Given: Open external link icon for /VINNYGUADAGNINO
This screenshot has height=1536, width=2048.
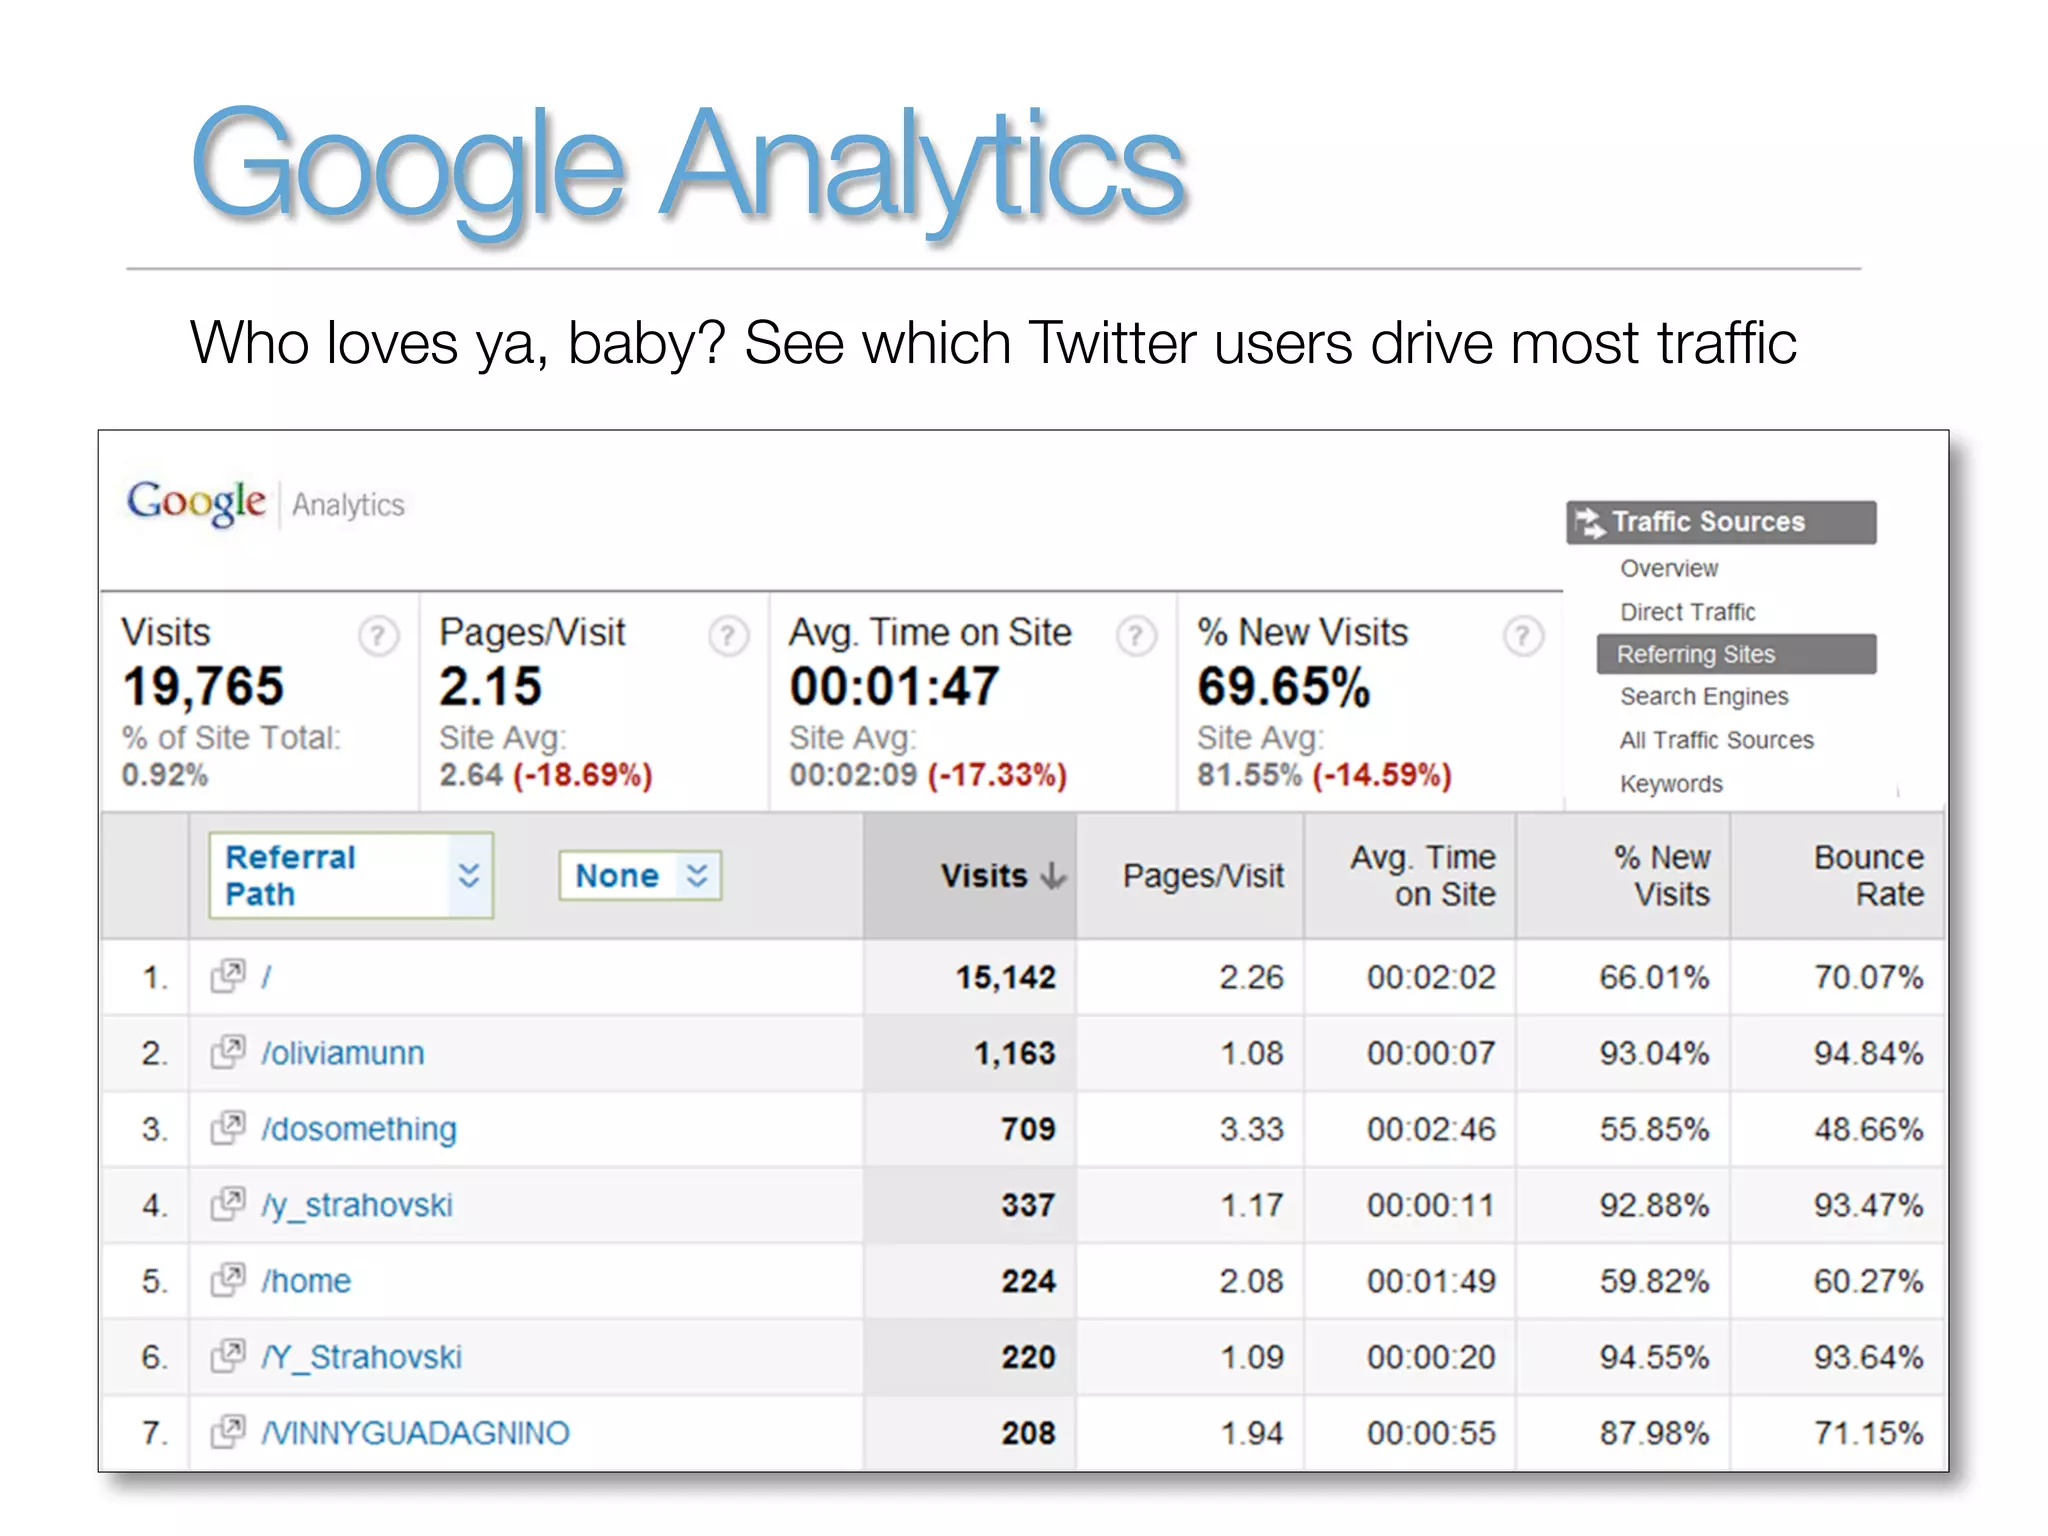Looking at the screenshot, I should click(228, 1432).
